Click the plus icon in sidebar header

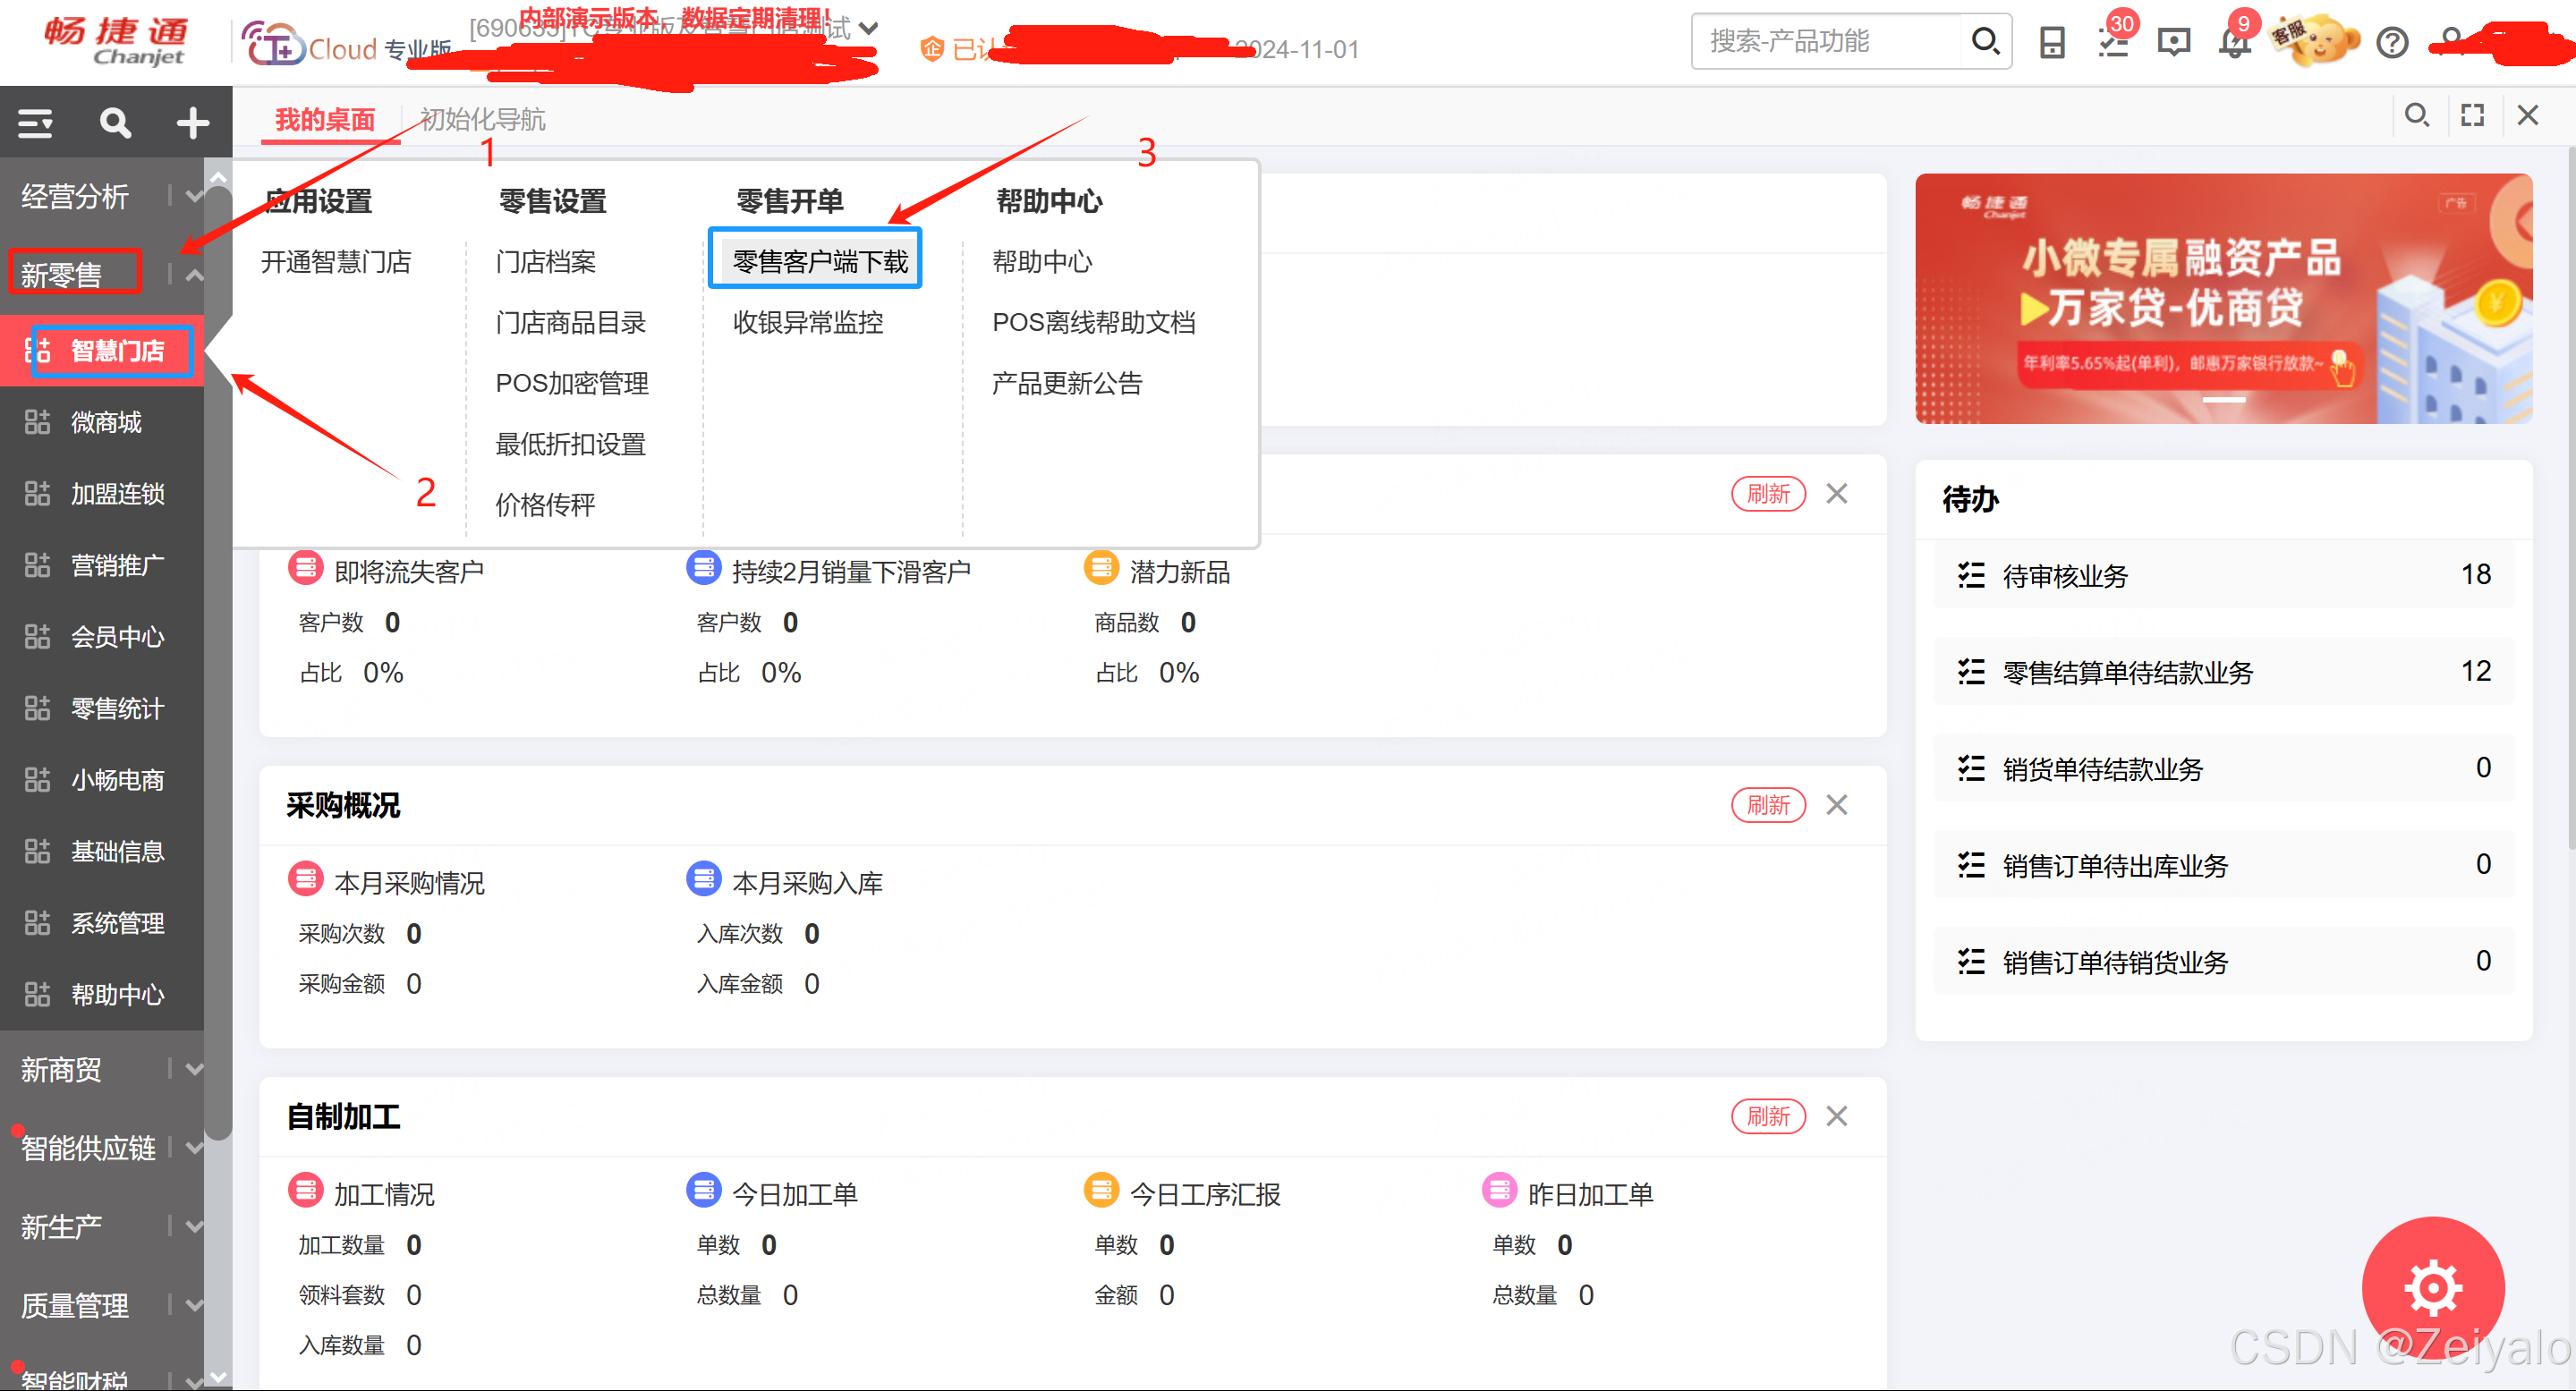192,123
